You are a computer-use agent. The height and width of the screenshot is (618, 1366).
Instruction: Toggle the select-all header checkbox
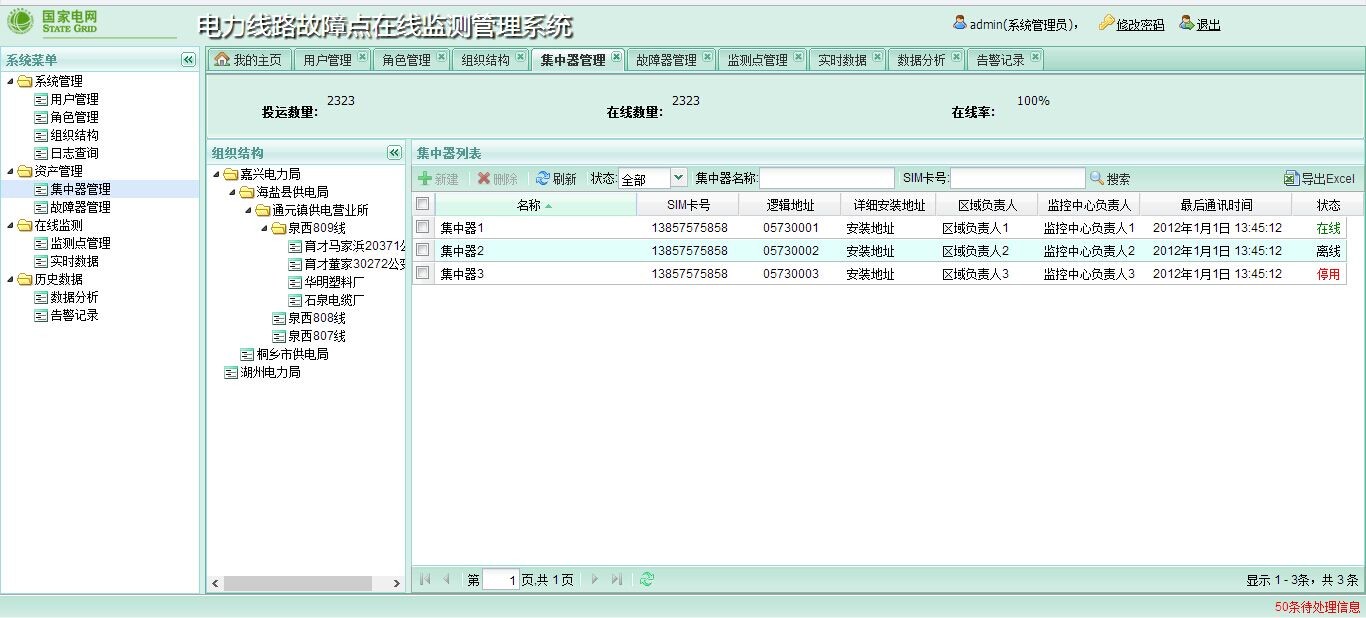[422, 204]
